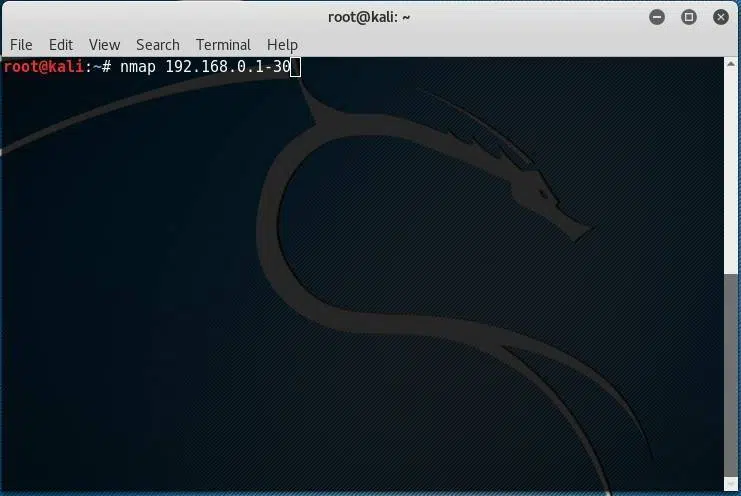The width and height of the screenshot is (741, 496).
Task: Click the dragon head in terminal background
Action: coord(540,195)
